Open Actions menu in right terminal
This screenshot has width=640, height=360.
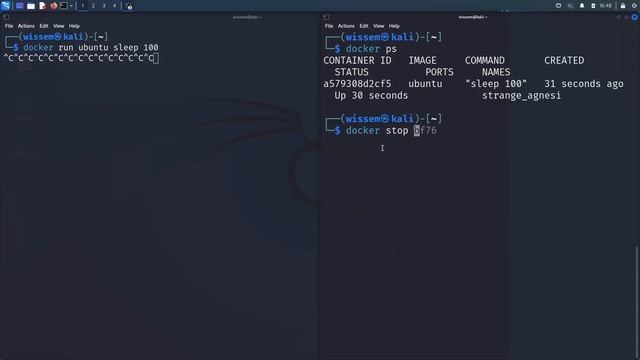click(x=346, y=26)
